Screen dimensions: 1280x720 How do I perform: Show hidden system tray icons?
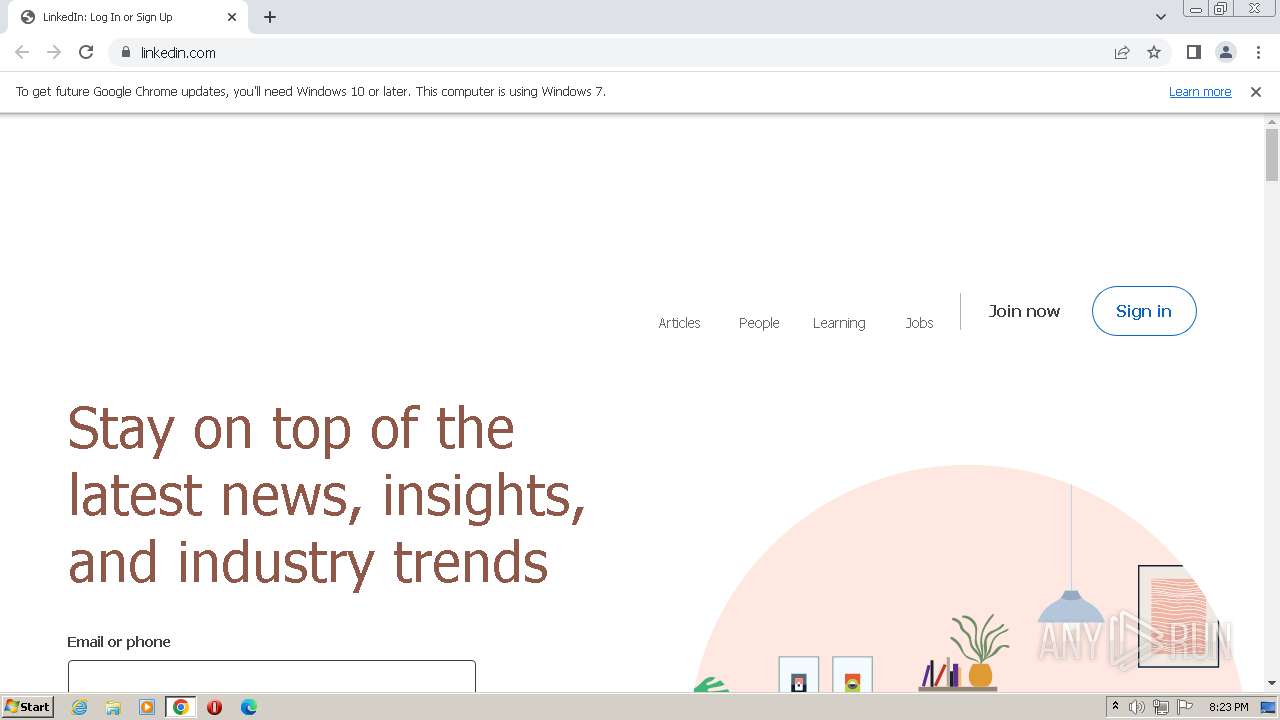(x=1115, y=707)
